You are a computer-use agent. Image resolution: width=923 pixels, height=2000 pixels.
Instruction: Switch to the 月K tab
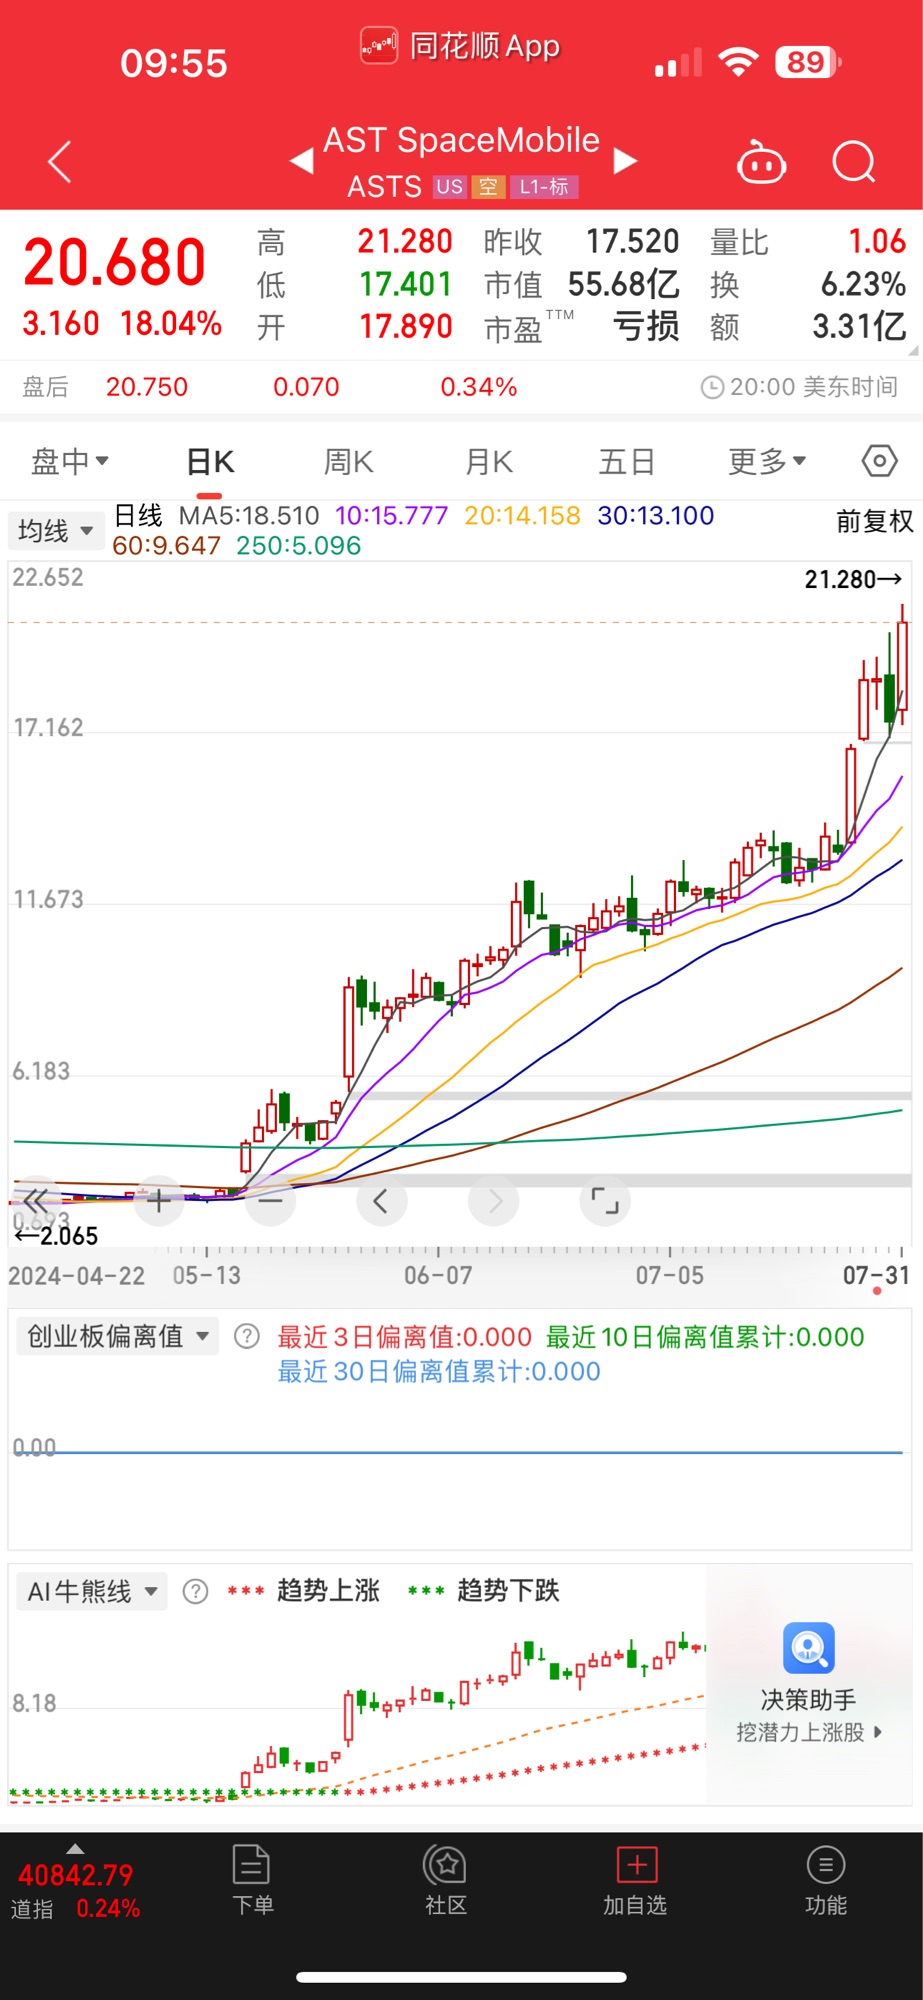point(489,462)
